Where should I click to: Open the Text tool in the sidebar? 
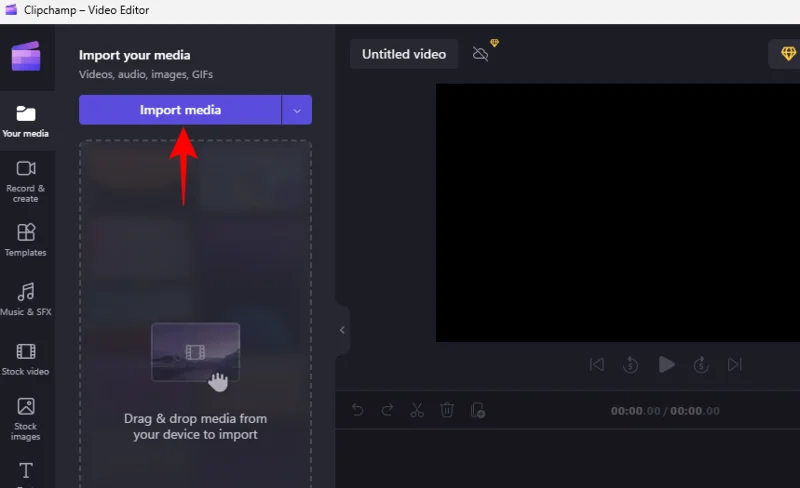click(26, 471)
